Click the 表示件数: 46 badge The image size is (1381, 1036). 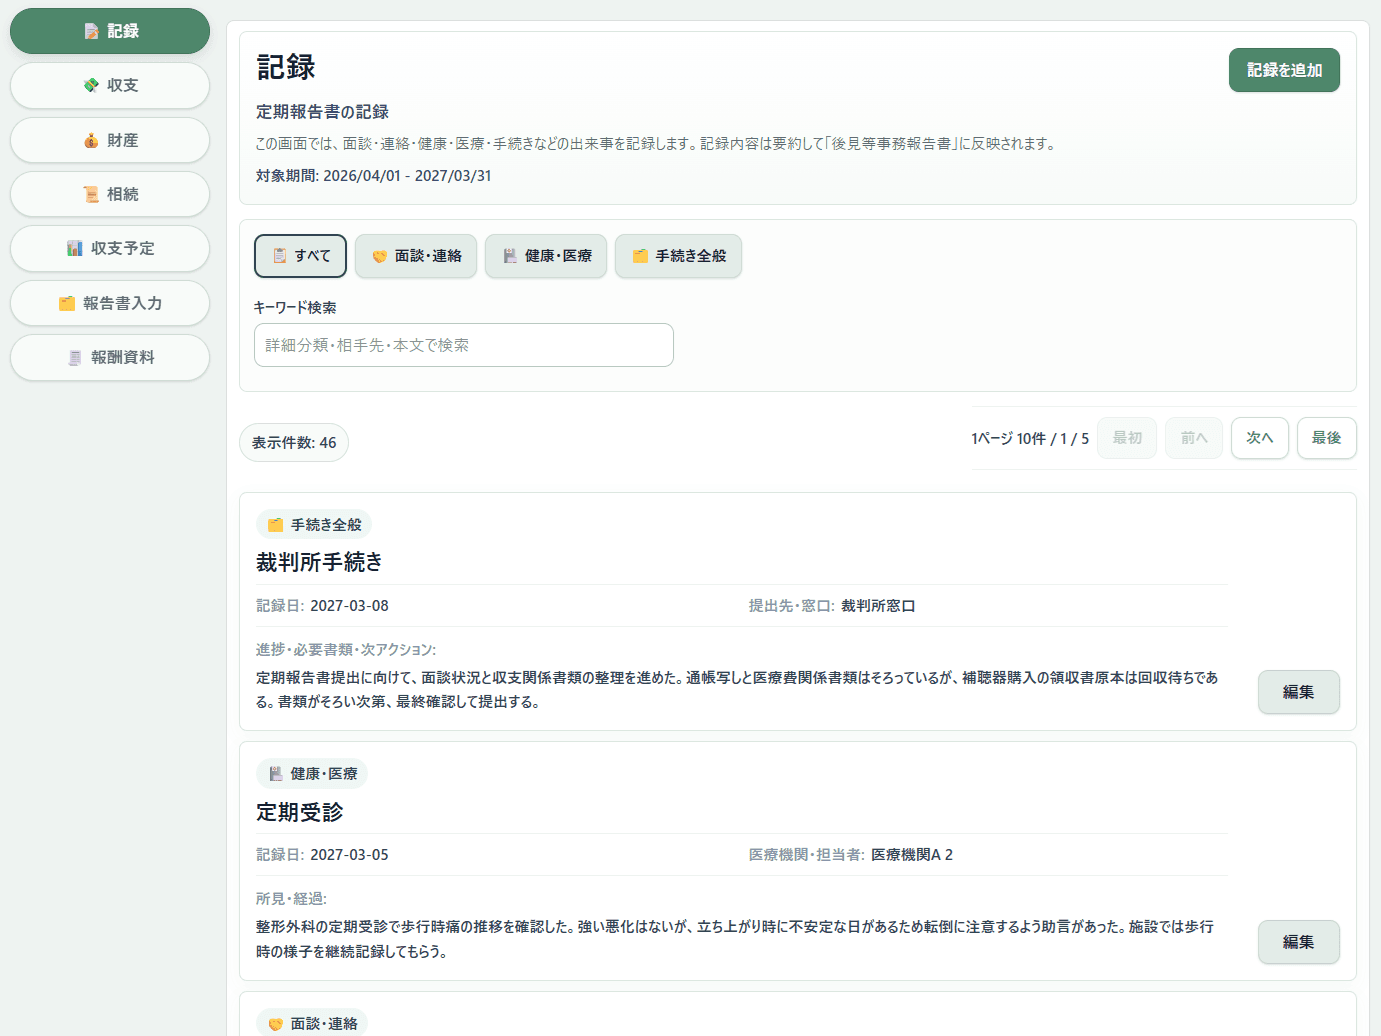294,443
